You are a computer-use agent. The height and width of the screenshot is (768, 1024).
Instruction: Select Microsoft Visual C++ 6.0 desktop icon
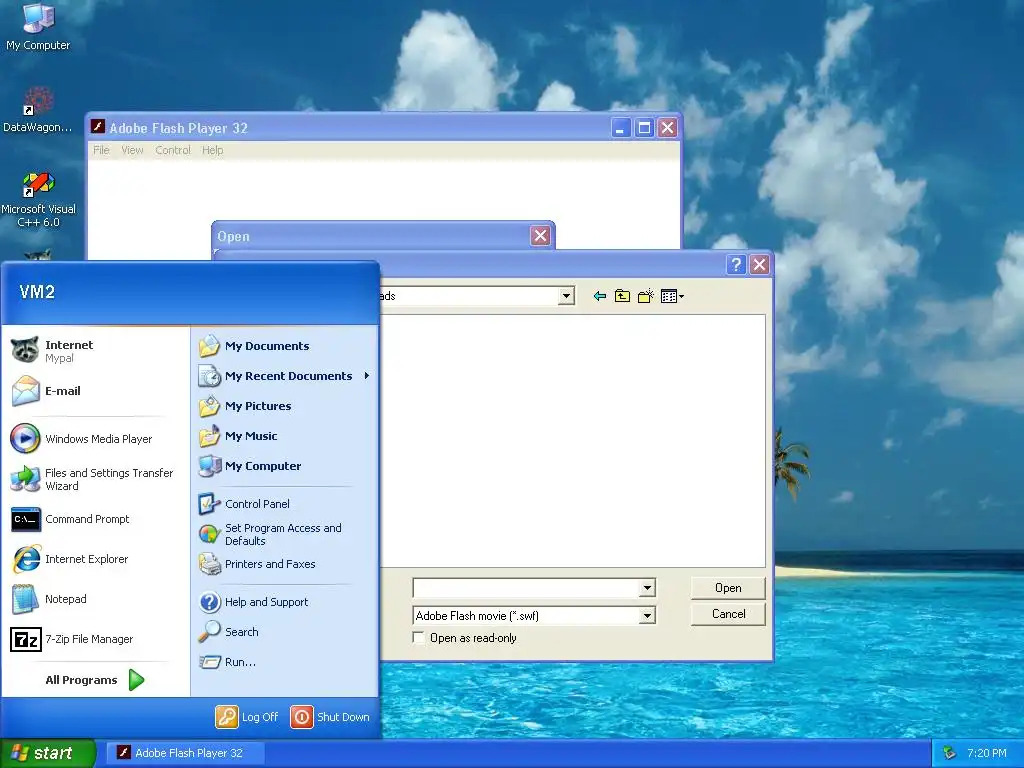coord(38,199)
